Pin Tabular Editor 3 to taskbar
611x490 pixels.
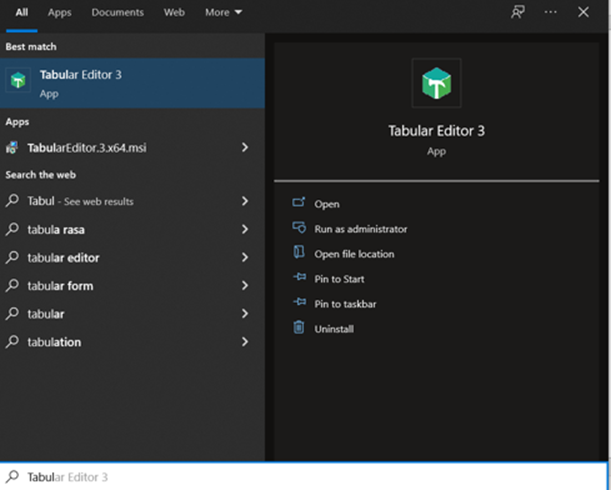tap(345, 304)
